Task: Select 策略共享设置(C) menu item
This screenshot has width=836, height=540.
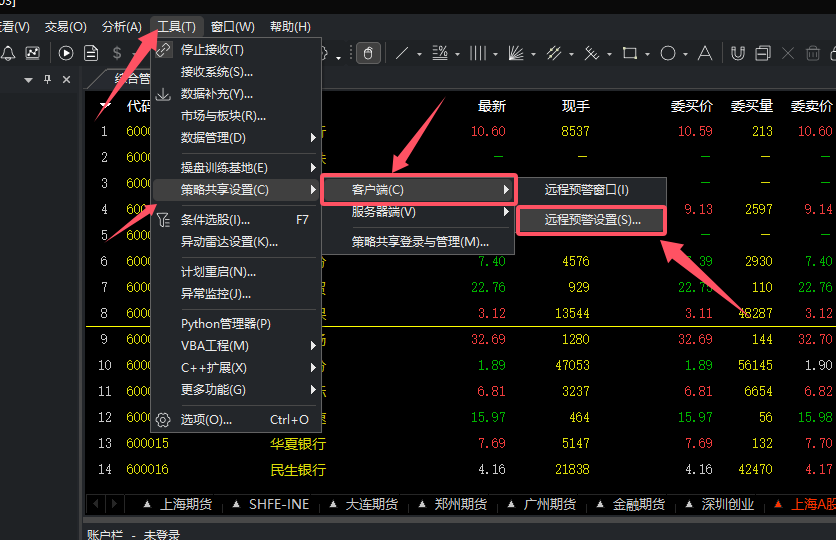Action: (237, 190)
